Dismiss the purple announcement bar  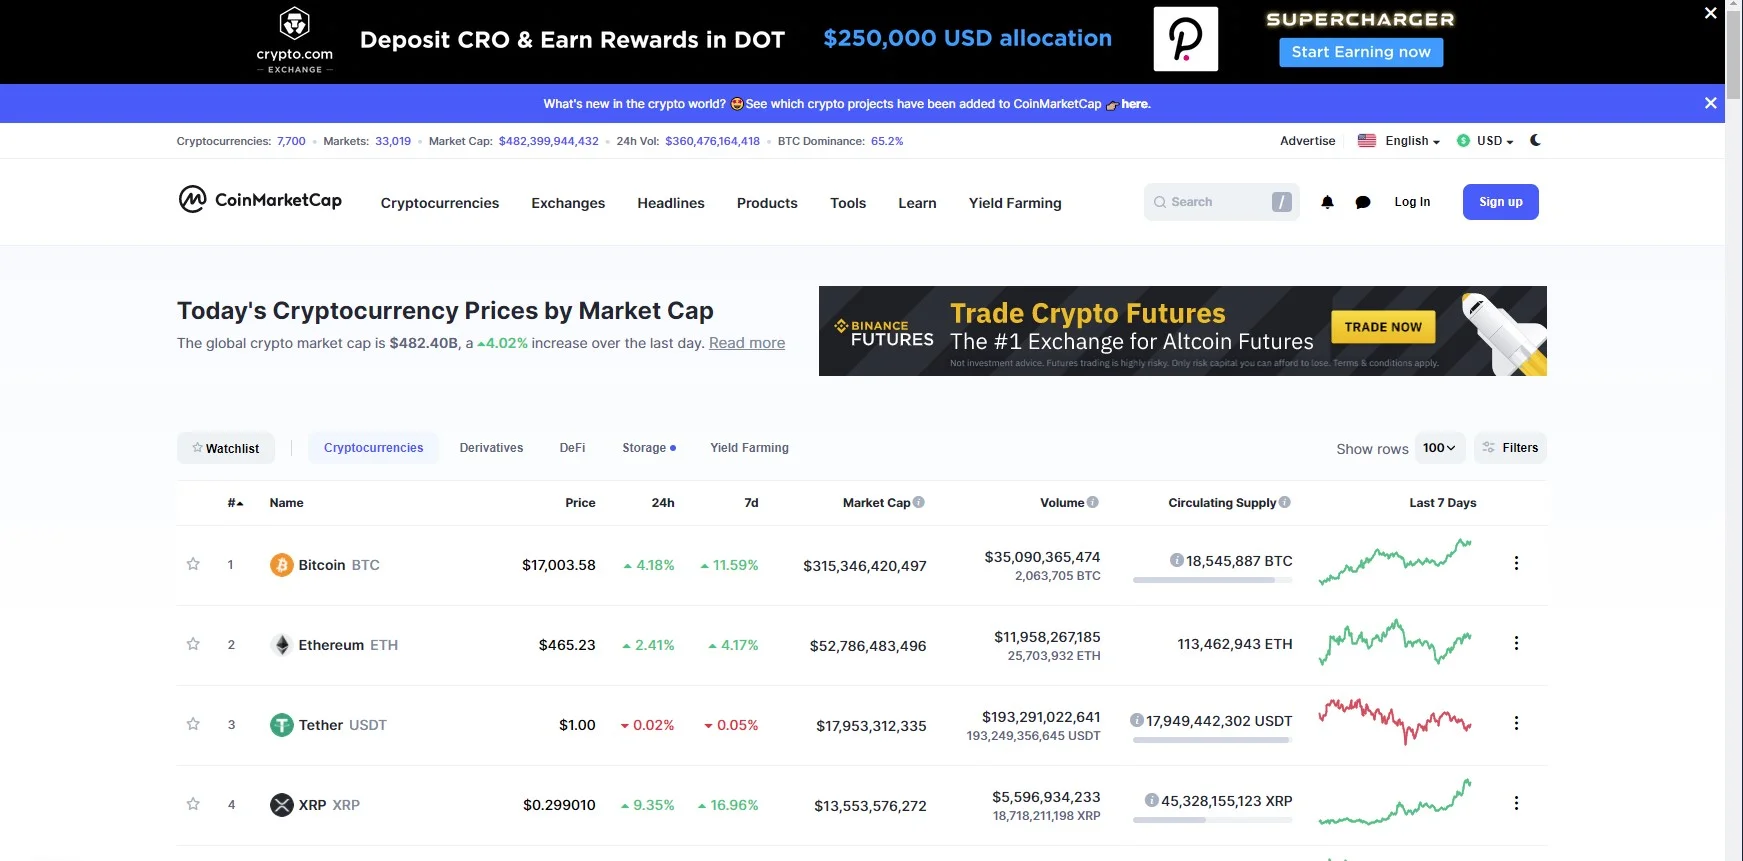click(1711, 103)
